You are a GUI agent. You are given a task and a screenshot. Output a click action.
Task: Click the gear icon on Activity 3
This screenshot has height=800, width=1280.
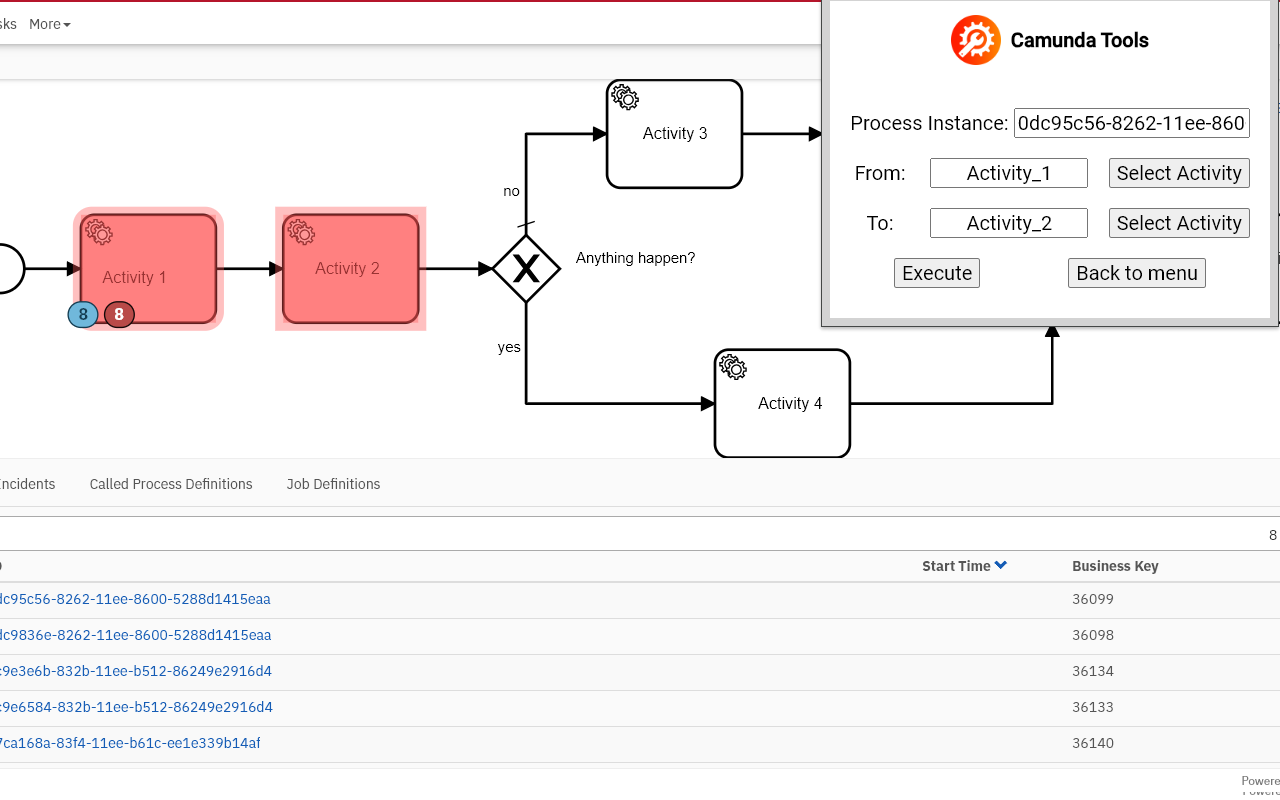(625, 97)
